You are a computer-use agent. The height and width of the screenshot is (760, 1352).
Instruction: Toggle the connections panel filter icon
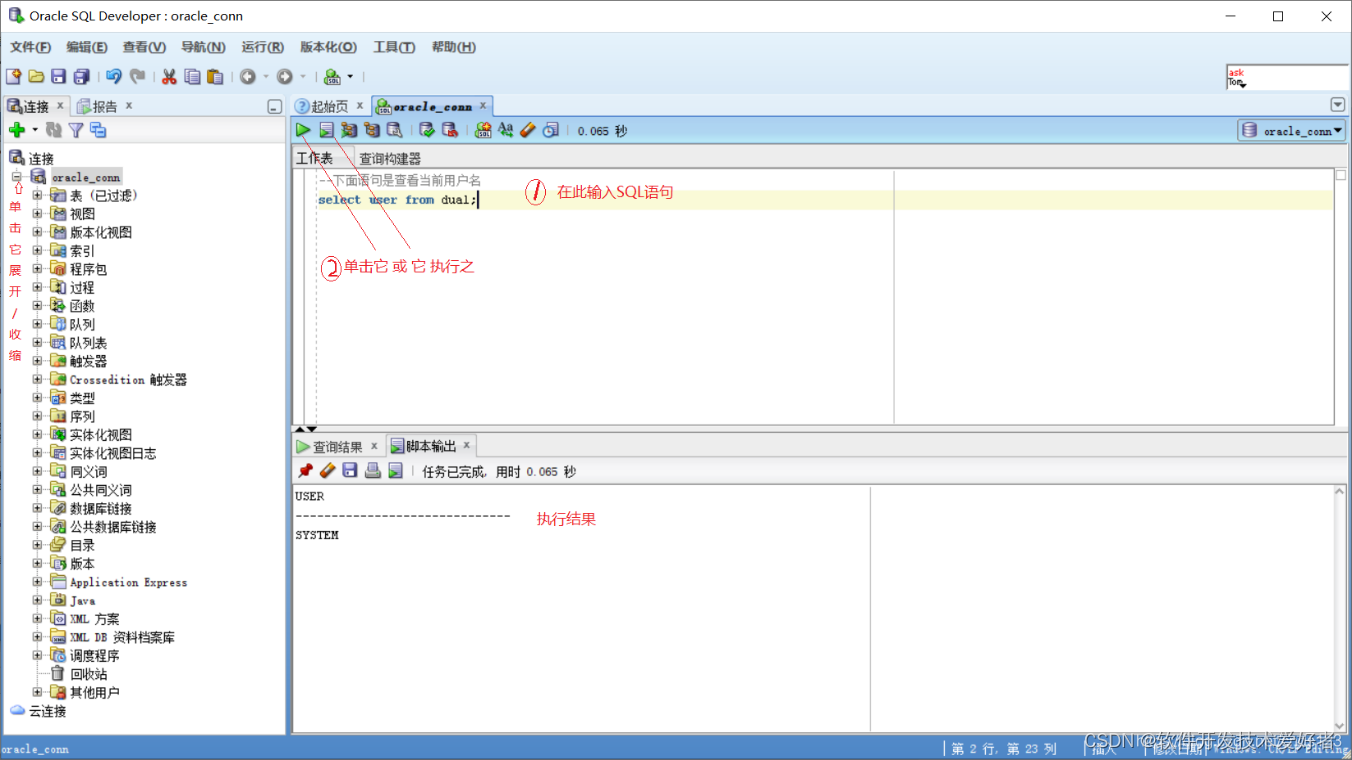coord(75,129)
